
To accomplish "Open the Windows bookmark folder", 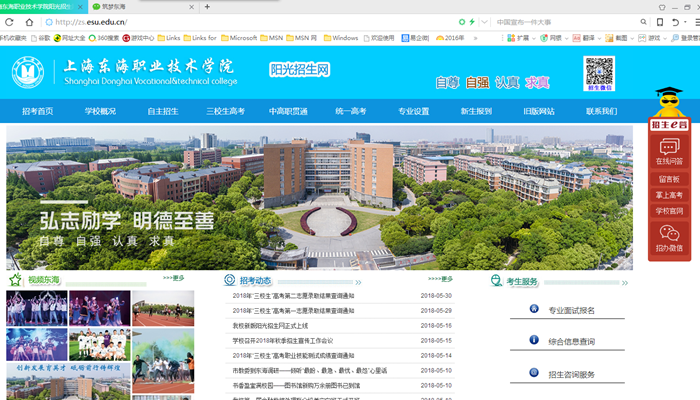I will [341, 38].
